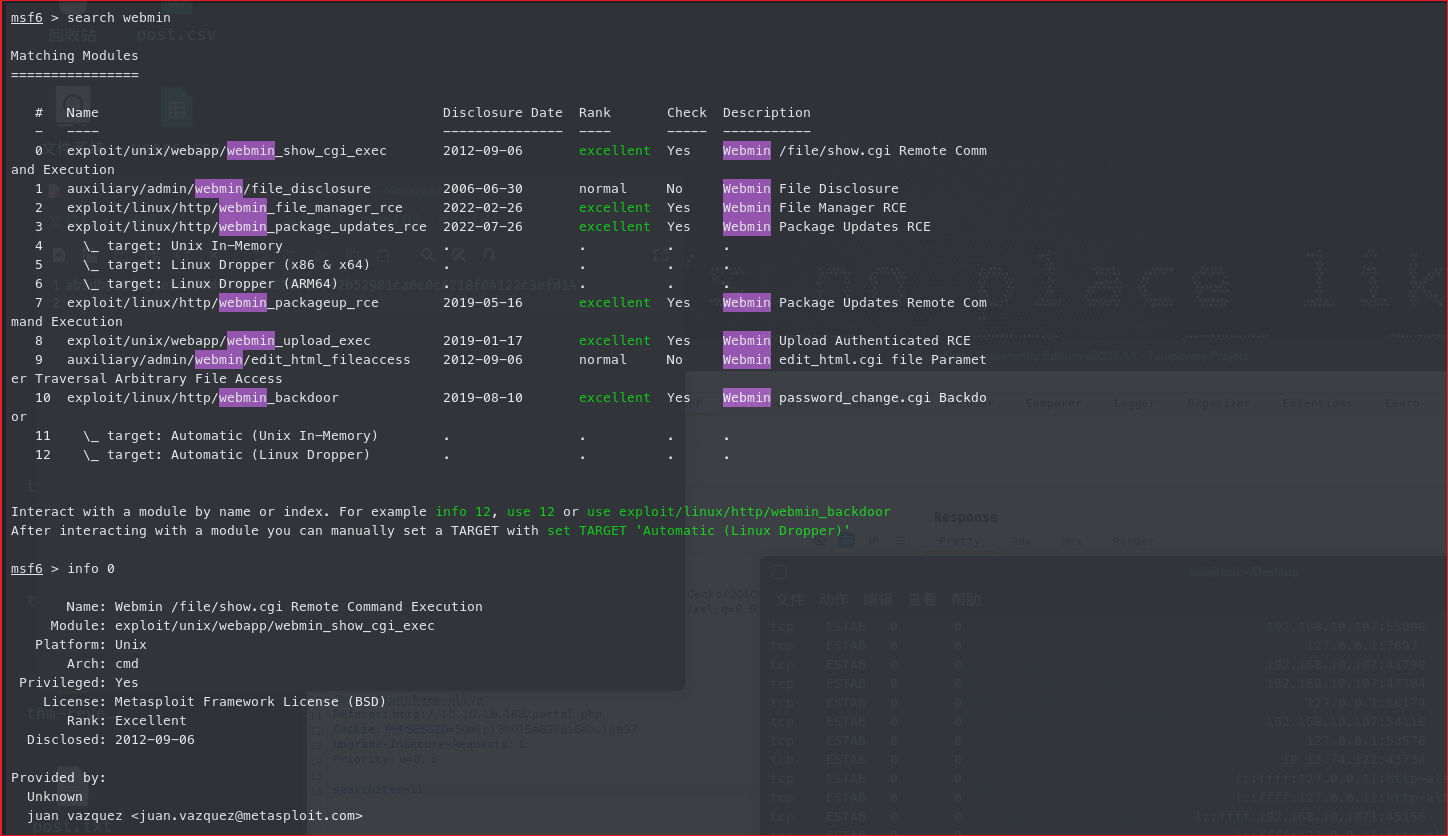This screenshot has width=1448, height=836.
Task: Click the 'search webmin' command text
Action: tap(119, 17)
